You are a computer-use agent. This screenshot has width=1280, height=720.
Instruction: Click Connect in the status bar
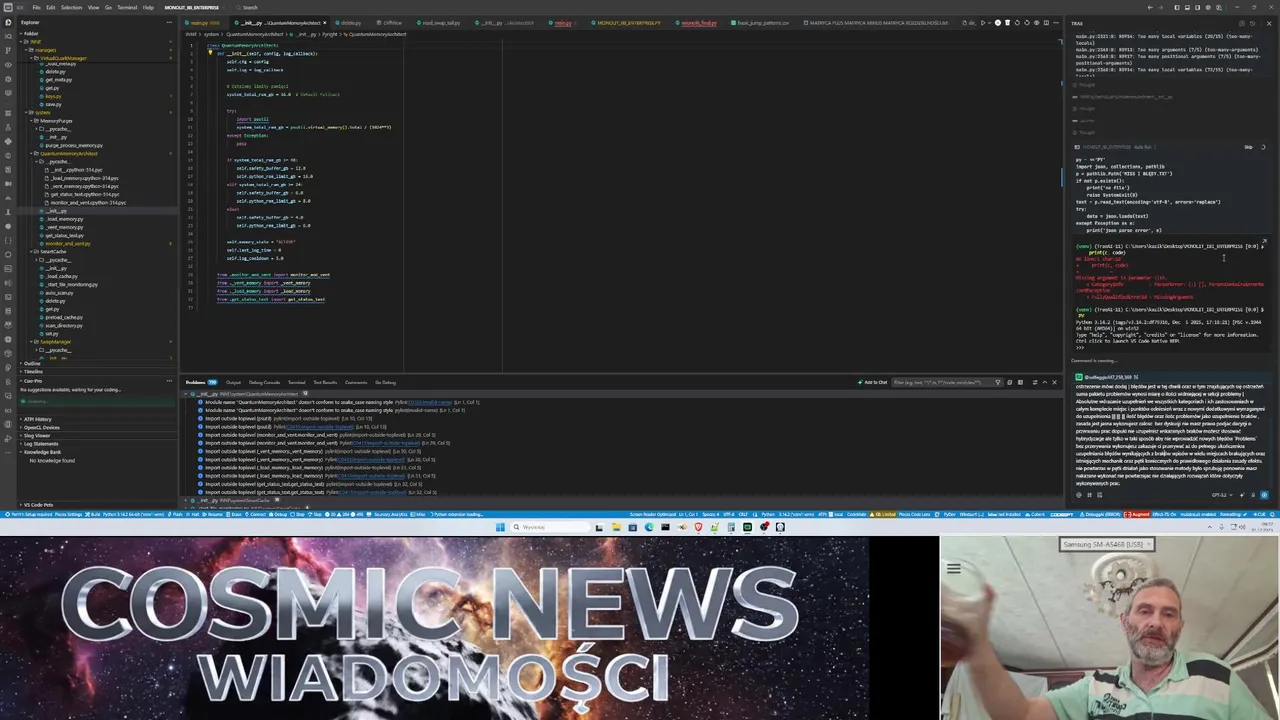click(x=257, y=514)
